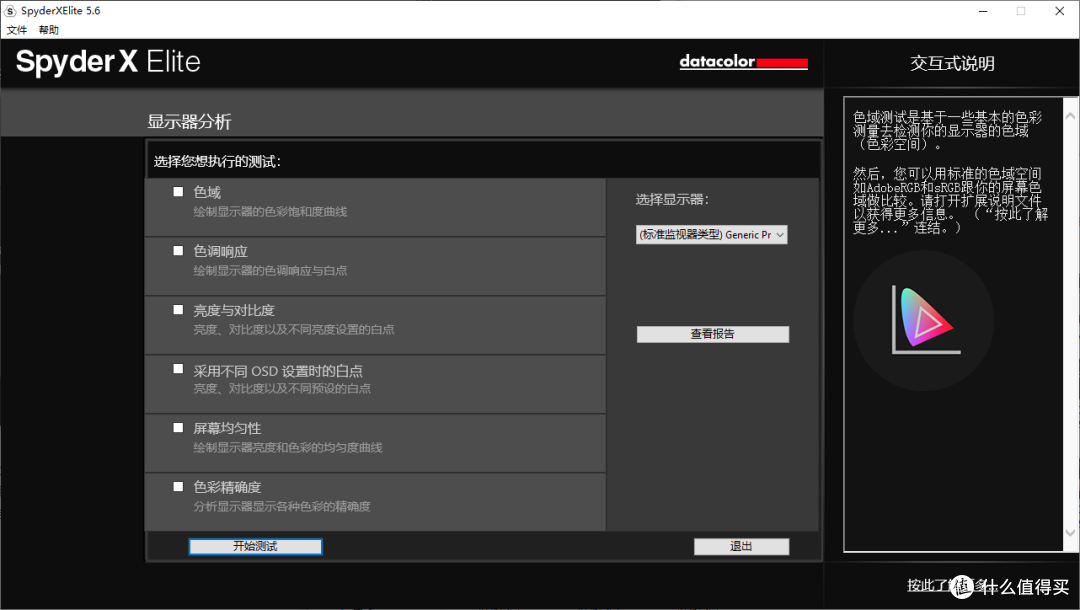Enable 采用不同 OSD 设置时的白点 checkbox
This screenshot has width=1080, height=610.
point(178,369)
